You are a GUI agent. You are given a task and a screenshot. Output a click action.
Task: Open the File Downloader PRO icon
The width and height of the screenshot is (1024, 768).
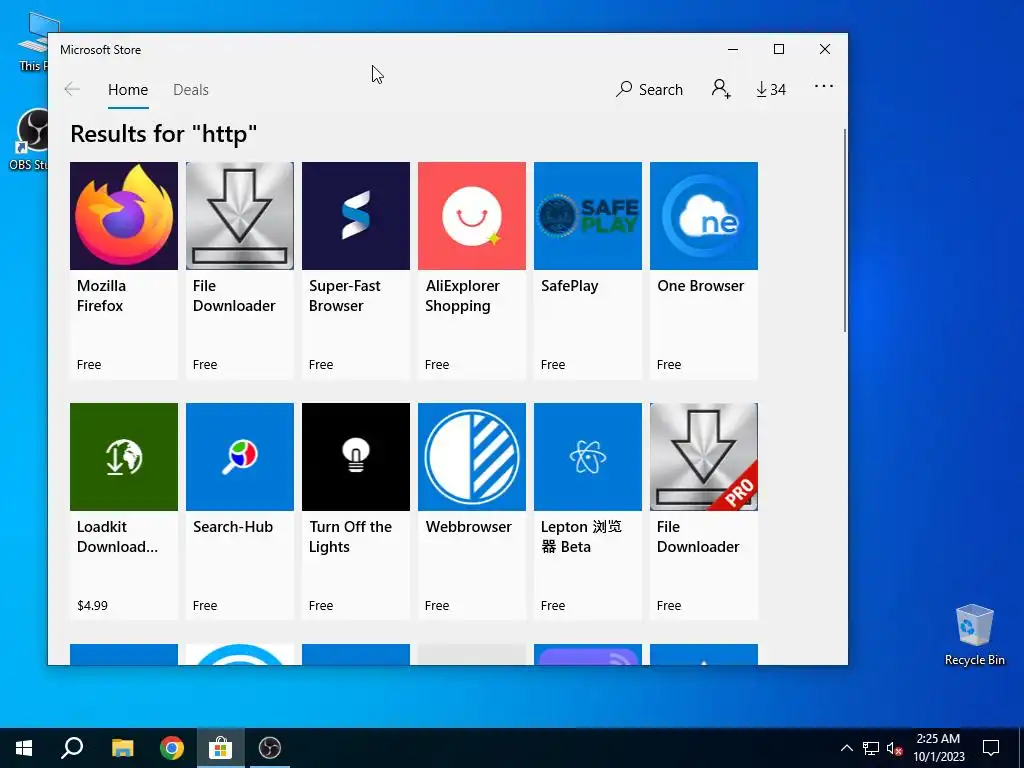pyautogui.click(x=704, y=456)
